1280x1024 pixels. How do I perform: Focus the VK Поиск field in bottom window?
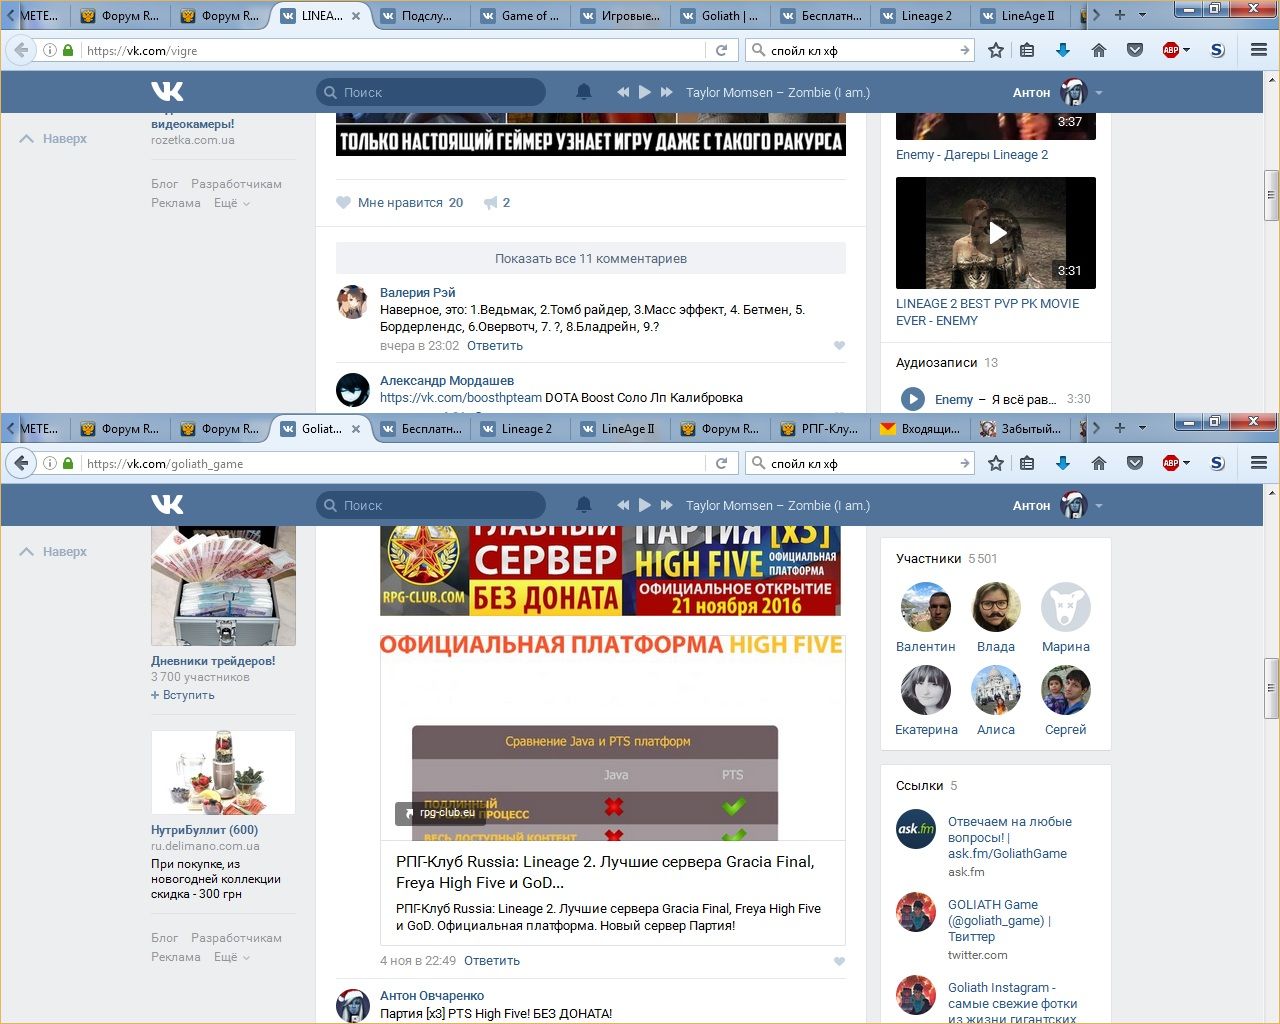click(431, 505)
